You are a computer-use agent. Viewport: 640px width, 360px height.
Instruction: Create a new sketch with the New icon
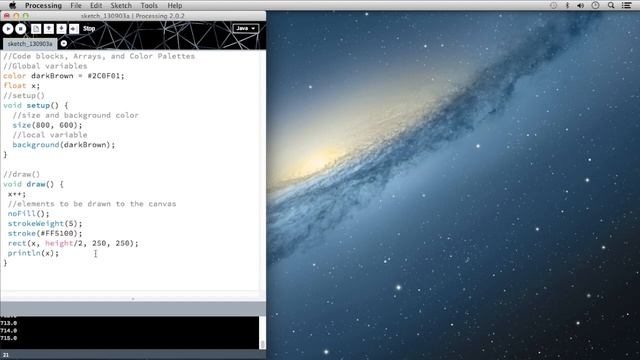pos(36,29)
